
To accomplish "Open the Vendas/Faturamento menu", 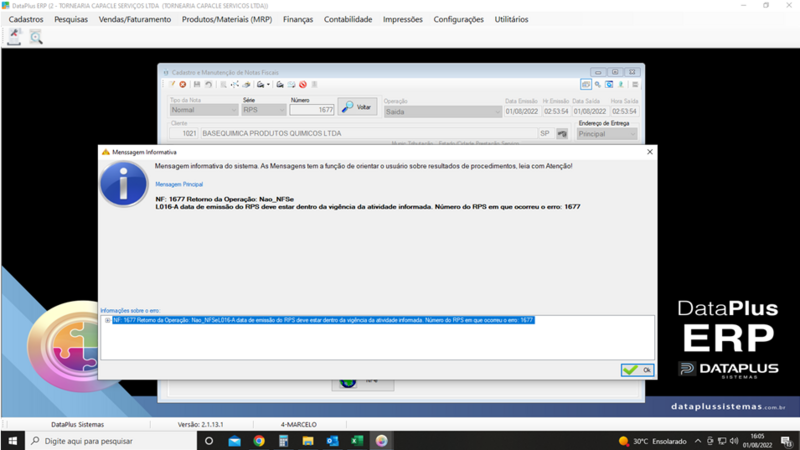I will pyautogui.click(x=135, y=19).
